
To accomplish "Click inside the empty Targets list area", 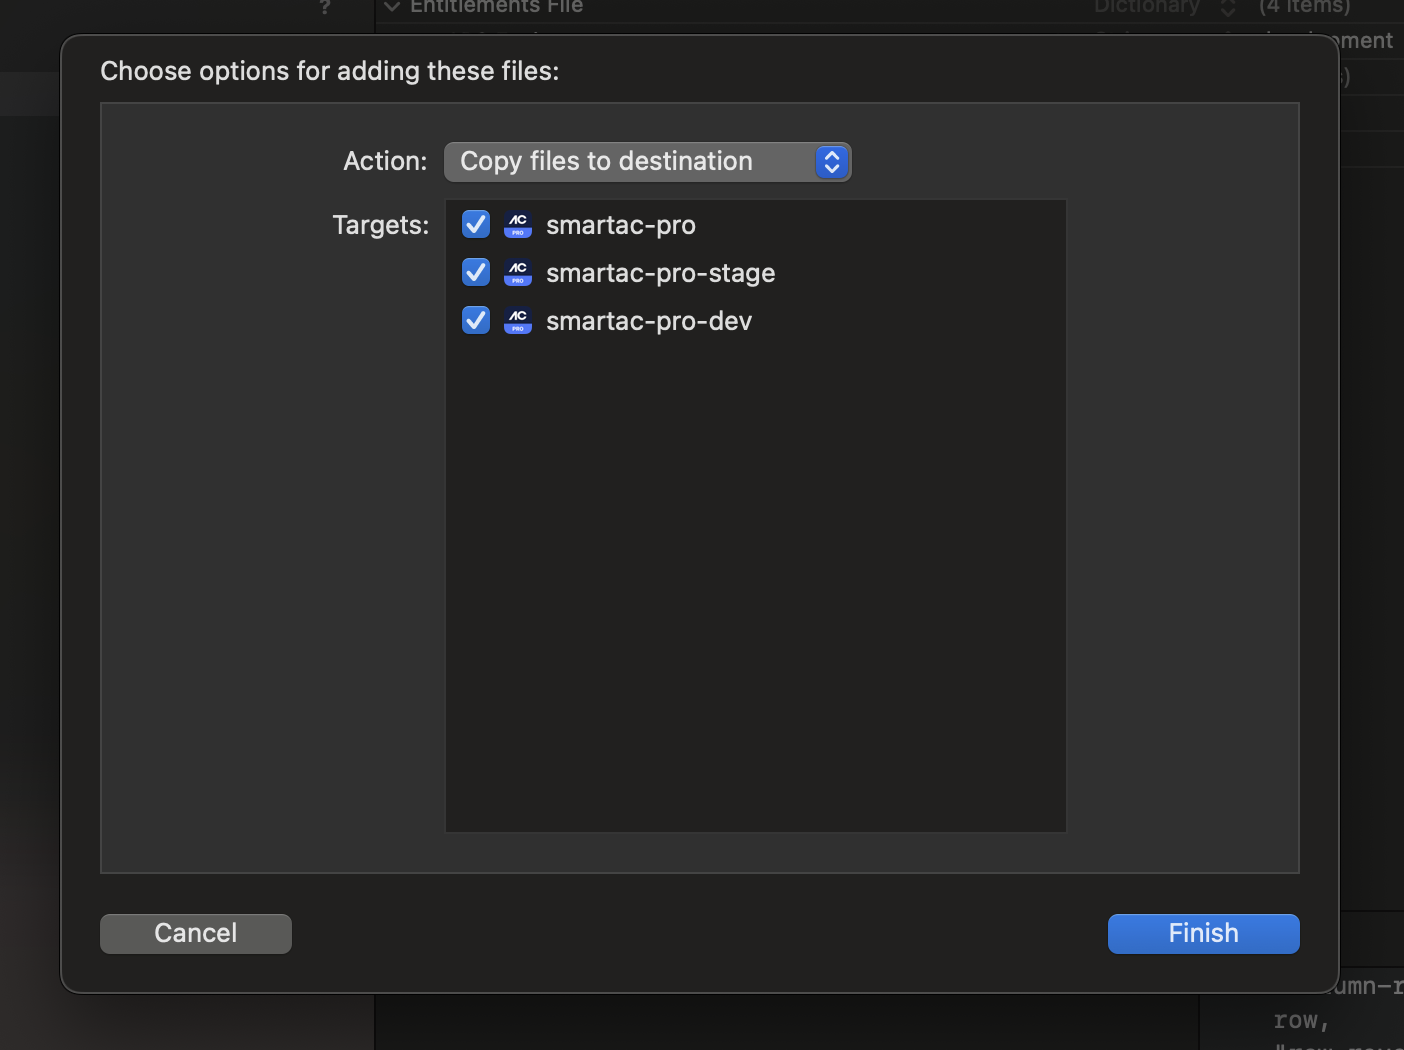I will 755,580.
